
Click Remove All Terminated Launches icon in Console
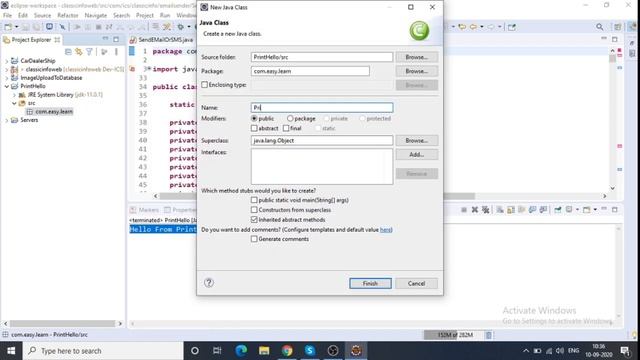coord(485,210)
